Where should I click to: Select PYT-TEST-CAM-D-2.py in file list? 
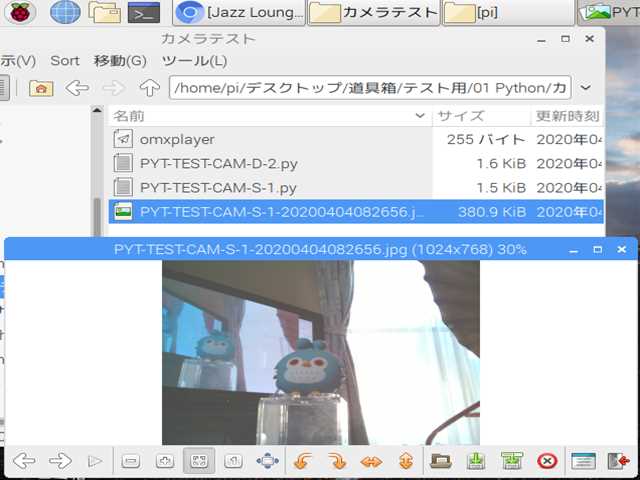(x=218, y=163)
